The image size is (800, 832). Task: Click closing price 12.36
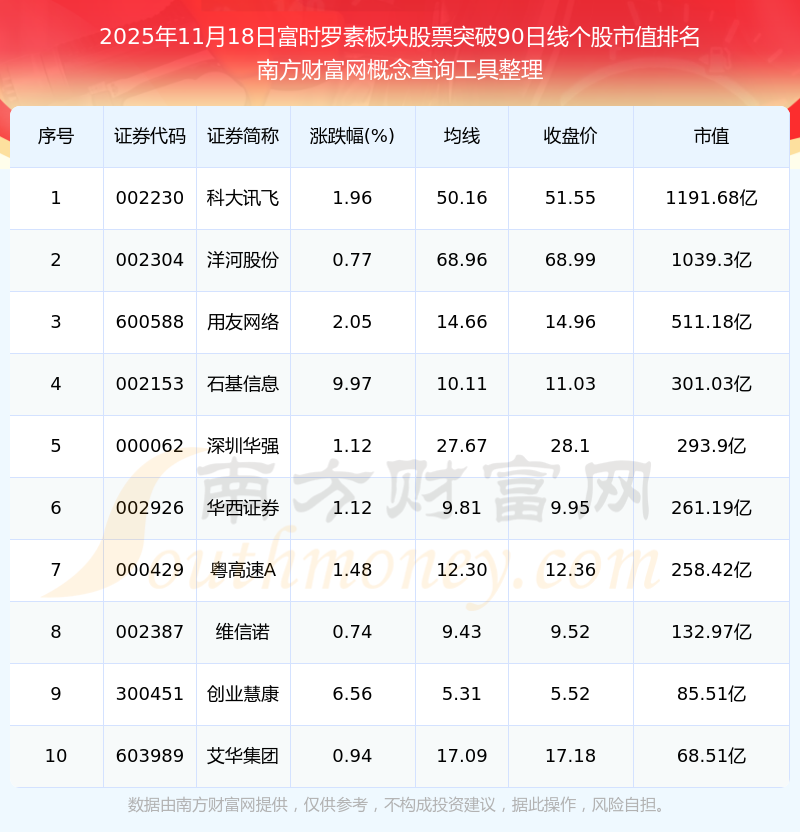coord(570,570)
